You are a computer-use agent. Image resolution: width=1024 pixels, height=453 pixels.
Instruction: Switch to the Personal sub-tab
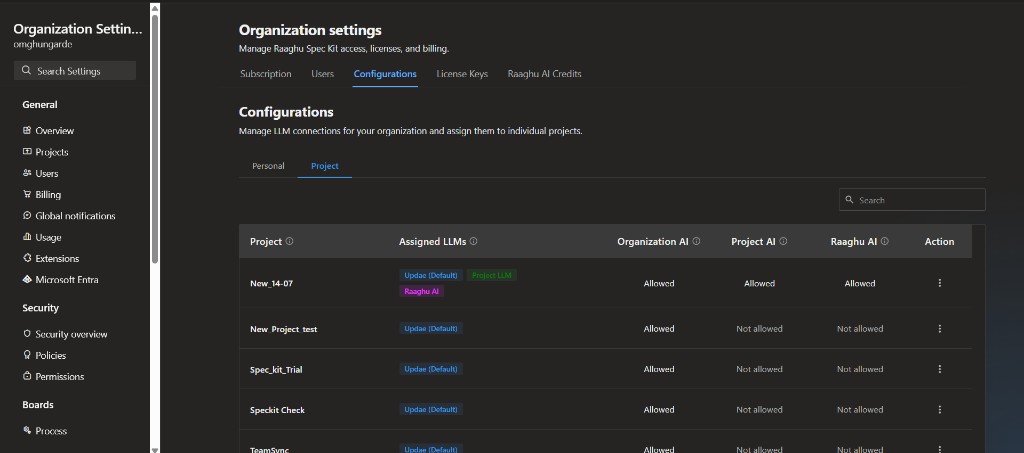(268, 166)
